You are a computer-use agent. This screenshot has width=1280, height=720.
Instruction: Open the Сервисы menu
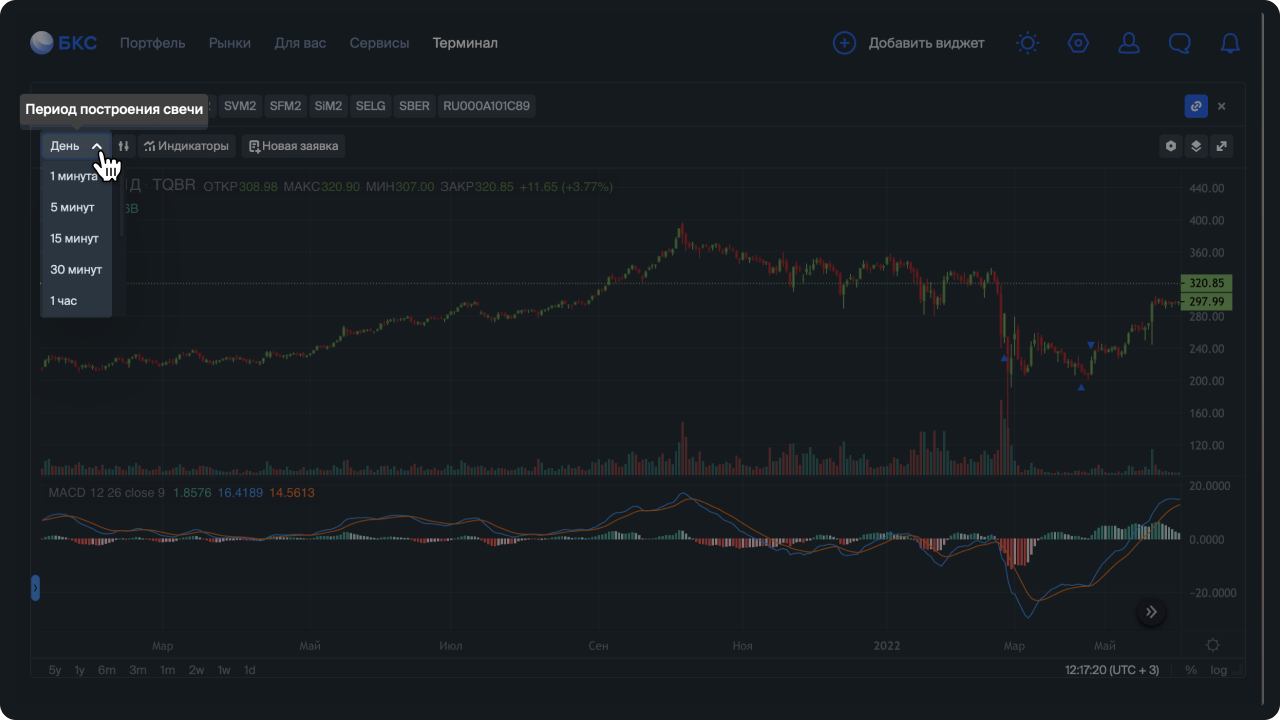379,43
